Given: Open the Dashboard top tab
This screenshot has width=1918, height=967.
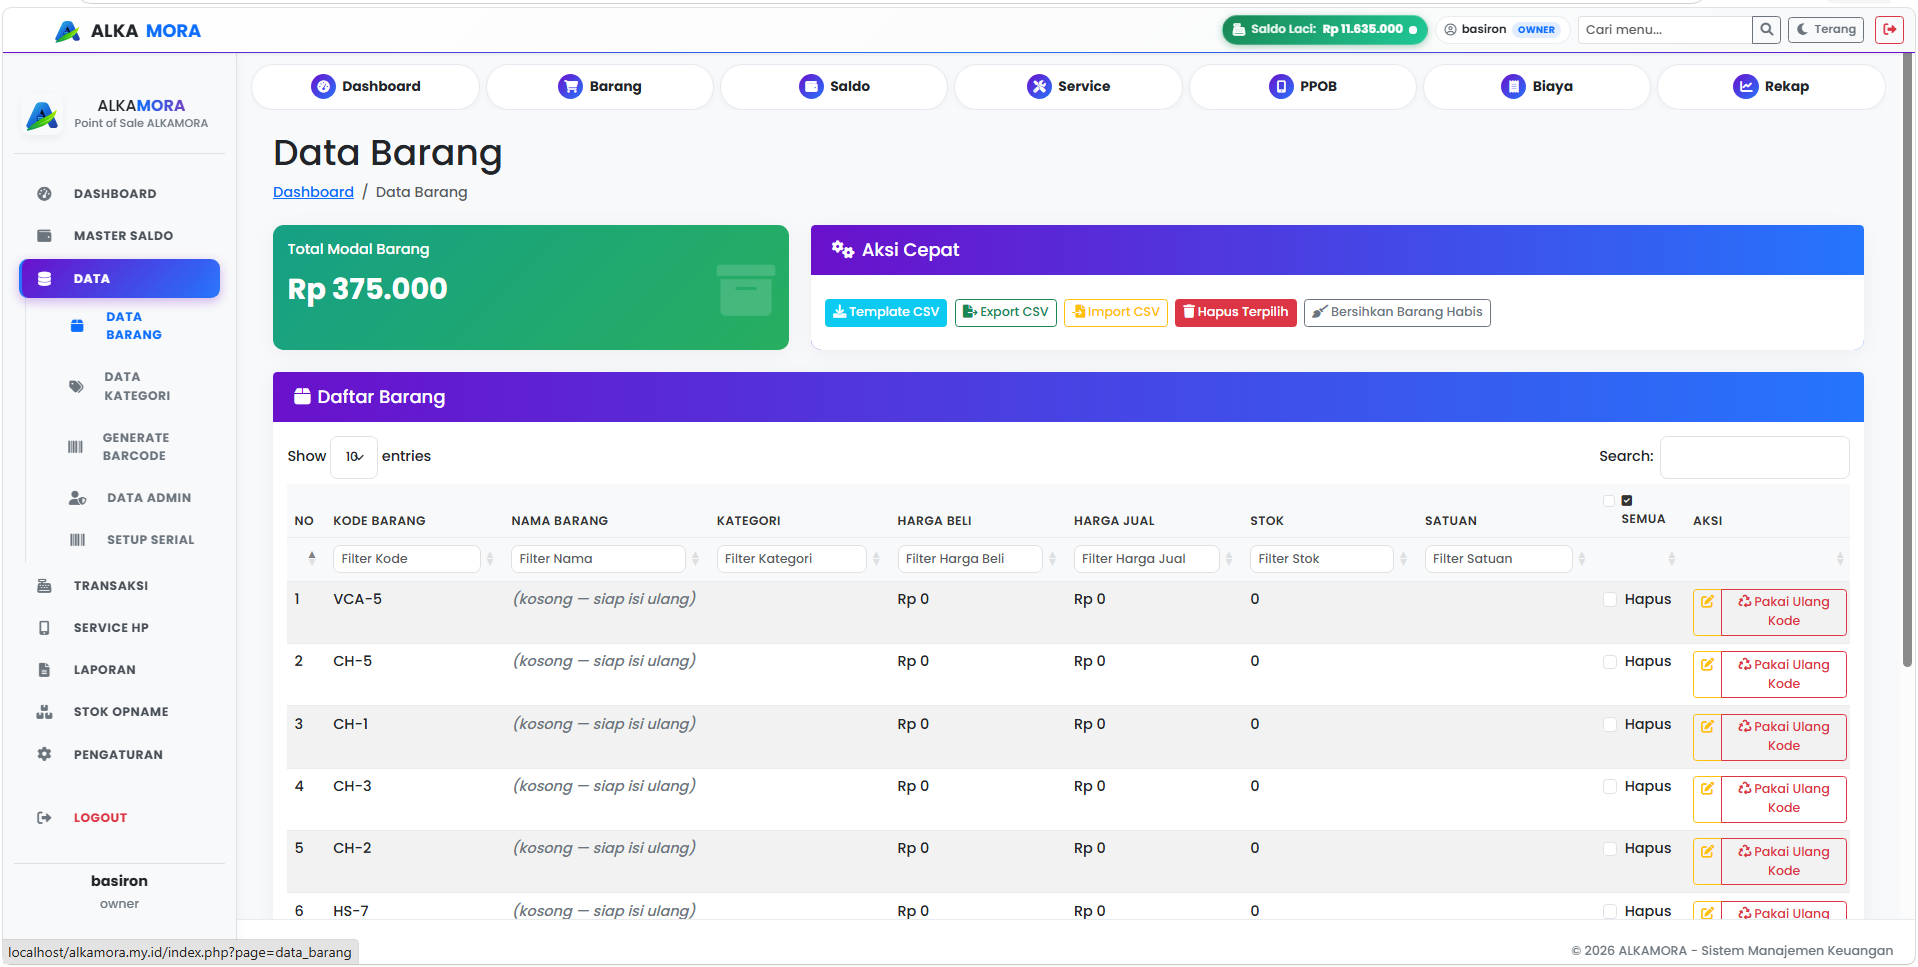Looking at the screenshot, I should [x=365, y=86].
